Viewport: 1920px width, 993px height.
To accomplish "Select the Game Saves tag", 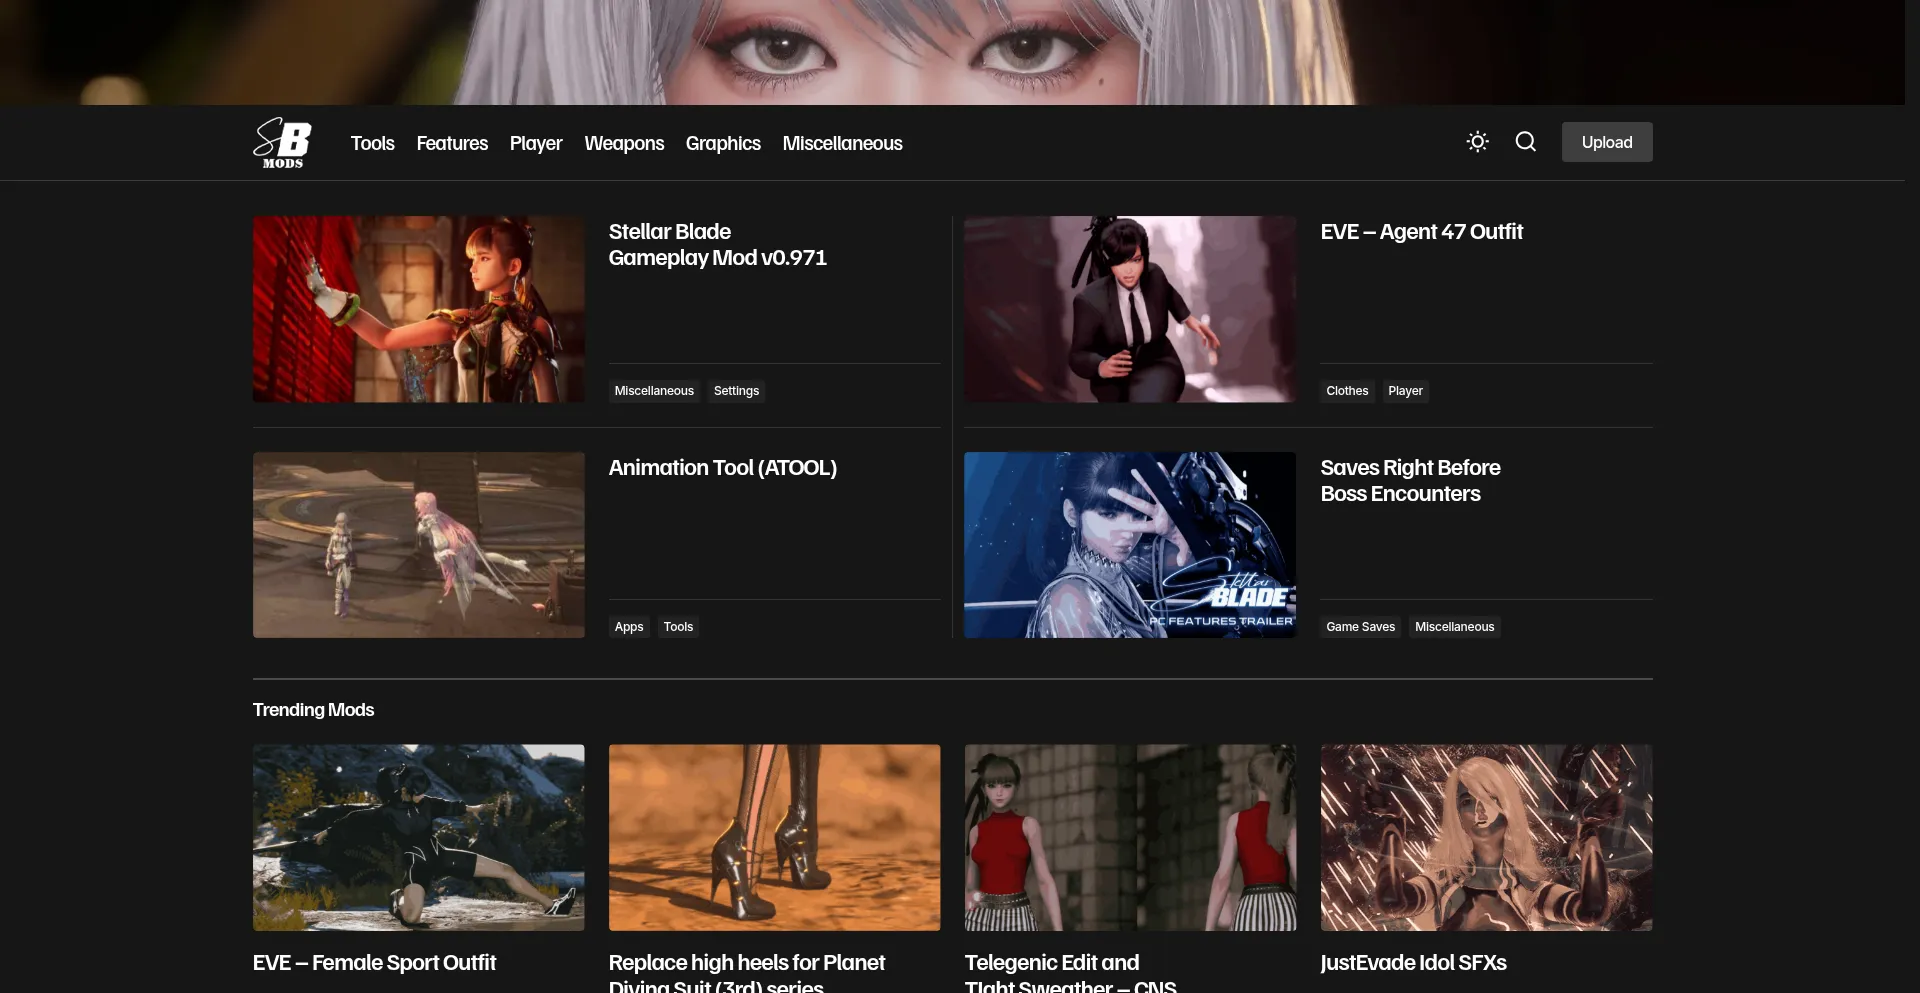I will [x=1360, y=627].
